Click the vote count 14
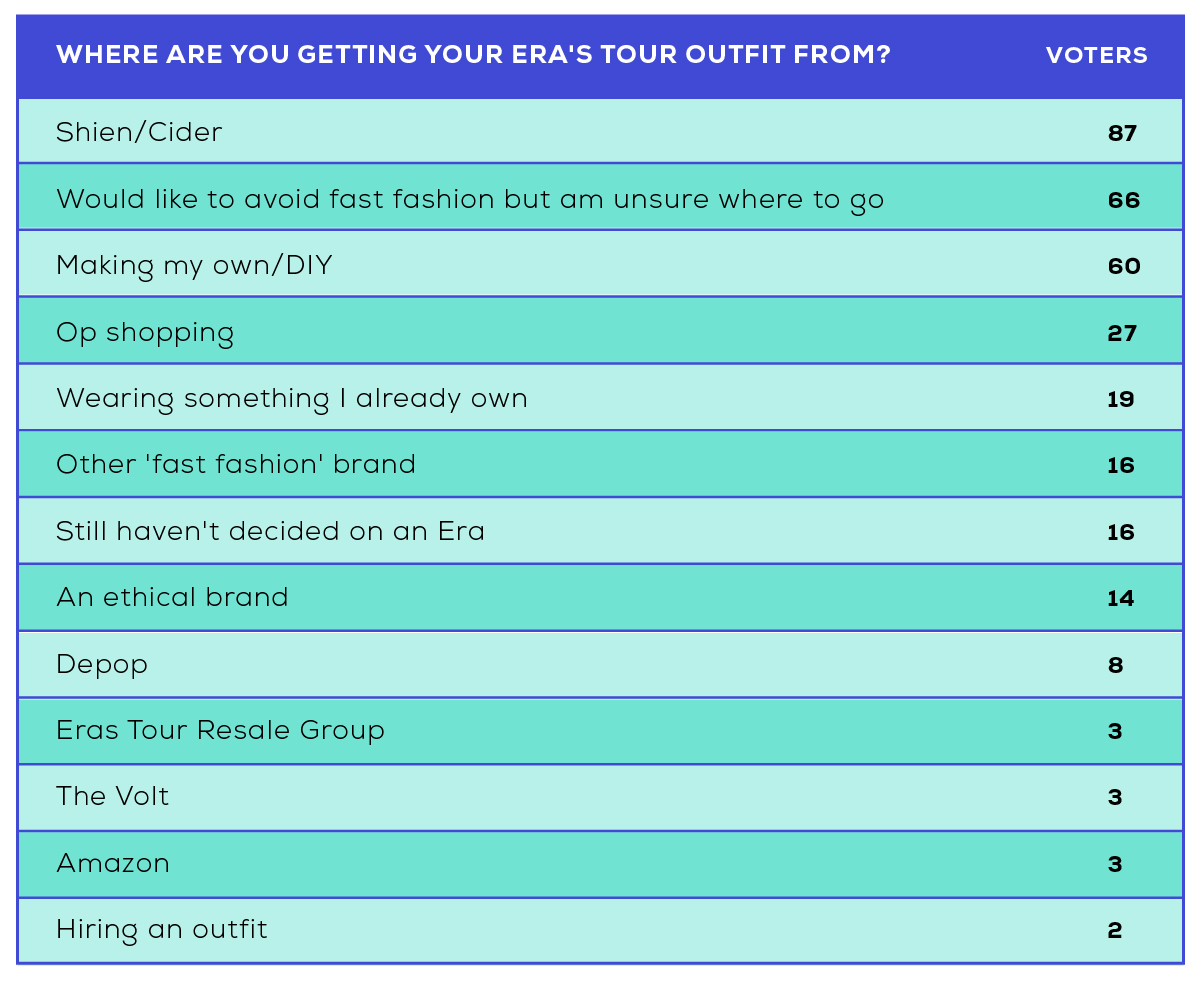This screenshot has height=981, width=1201. (1121, 599)
